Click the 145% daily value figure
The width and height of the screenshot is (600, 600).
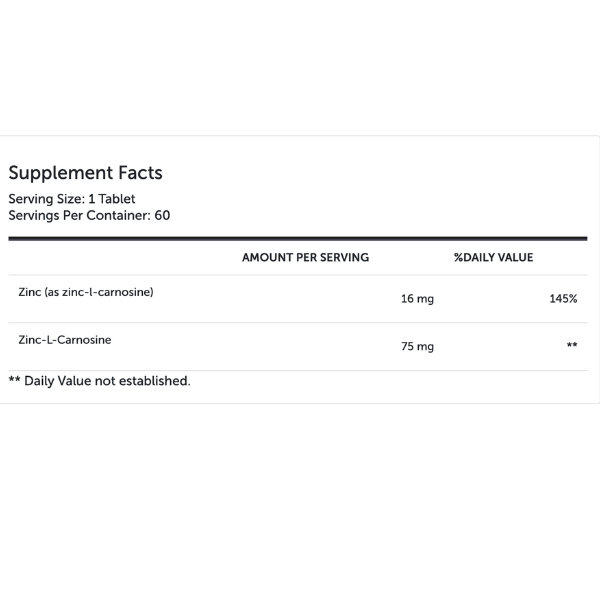563,298
